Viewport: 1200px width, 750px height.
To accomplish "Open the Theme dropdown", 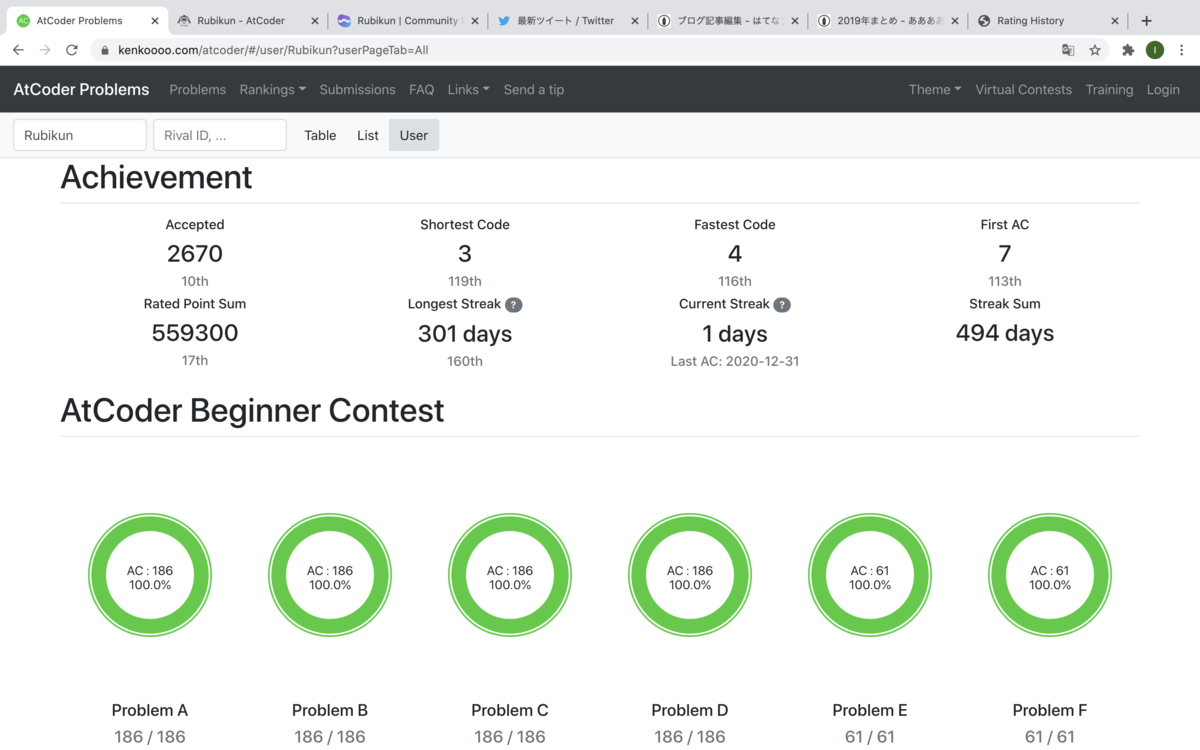I will pyautogui.click(x=935, y=90).
